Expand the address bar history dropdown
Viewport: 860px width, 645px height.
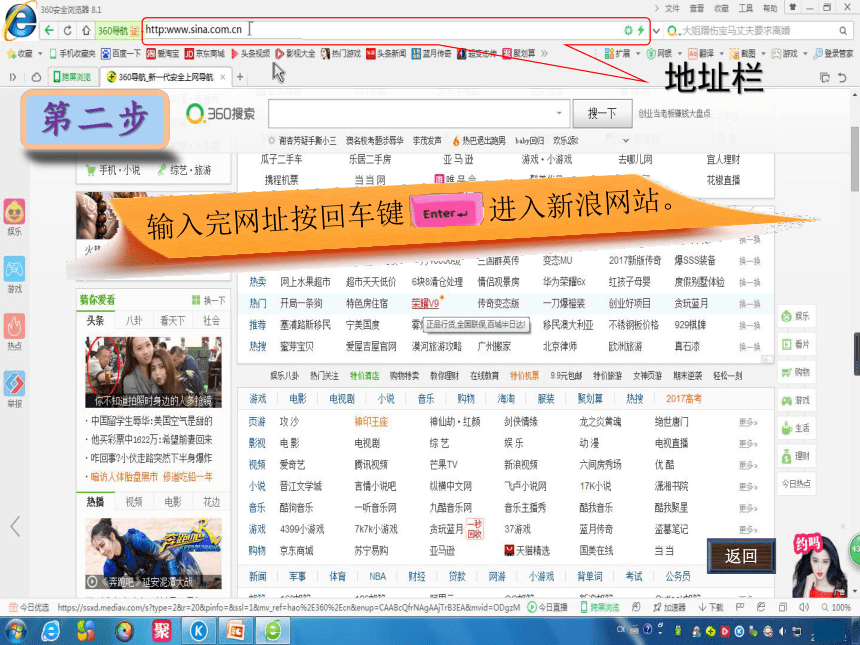coord(657,31)
